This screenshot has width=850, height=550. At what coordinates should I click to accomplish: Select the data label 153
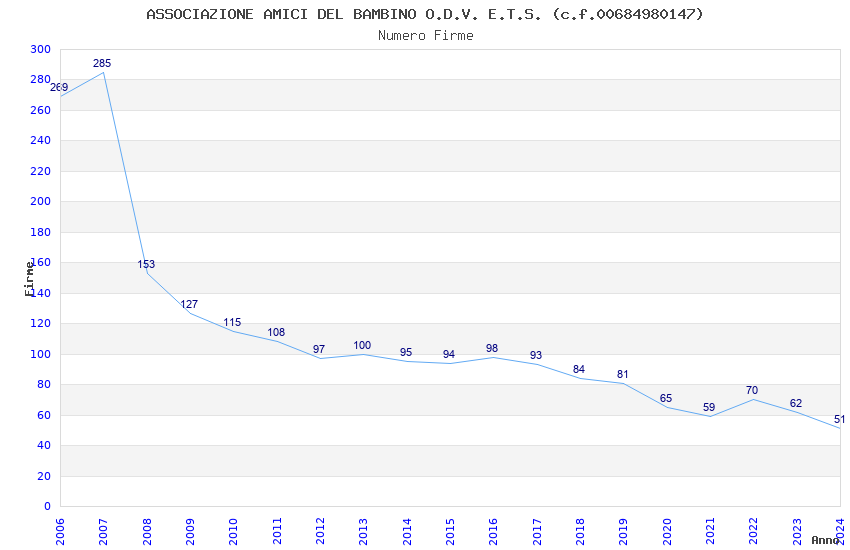146,264
